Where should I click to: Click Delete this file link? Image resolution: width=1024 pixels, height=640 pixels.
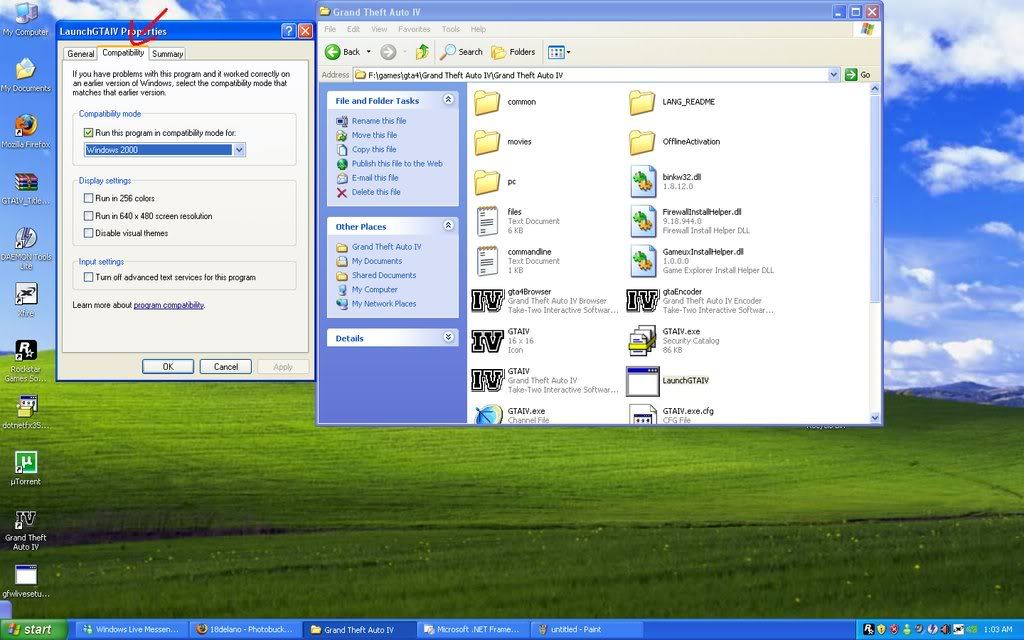click(x=376, y=192)
